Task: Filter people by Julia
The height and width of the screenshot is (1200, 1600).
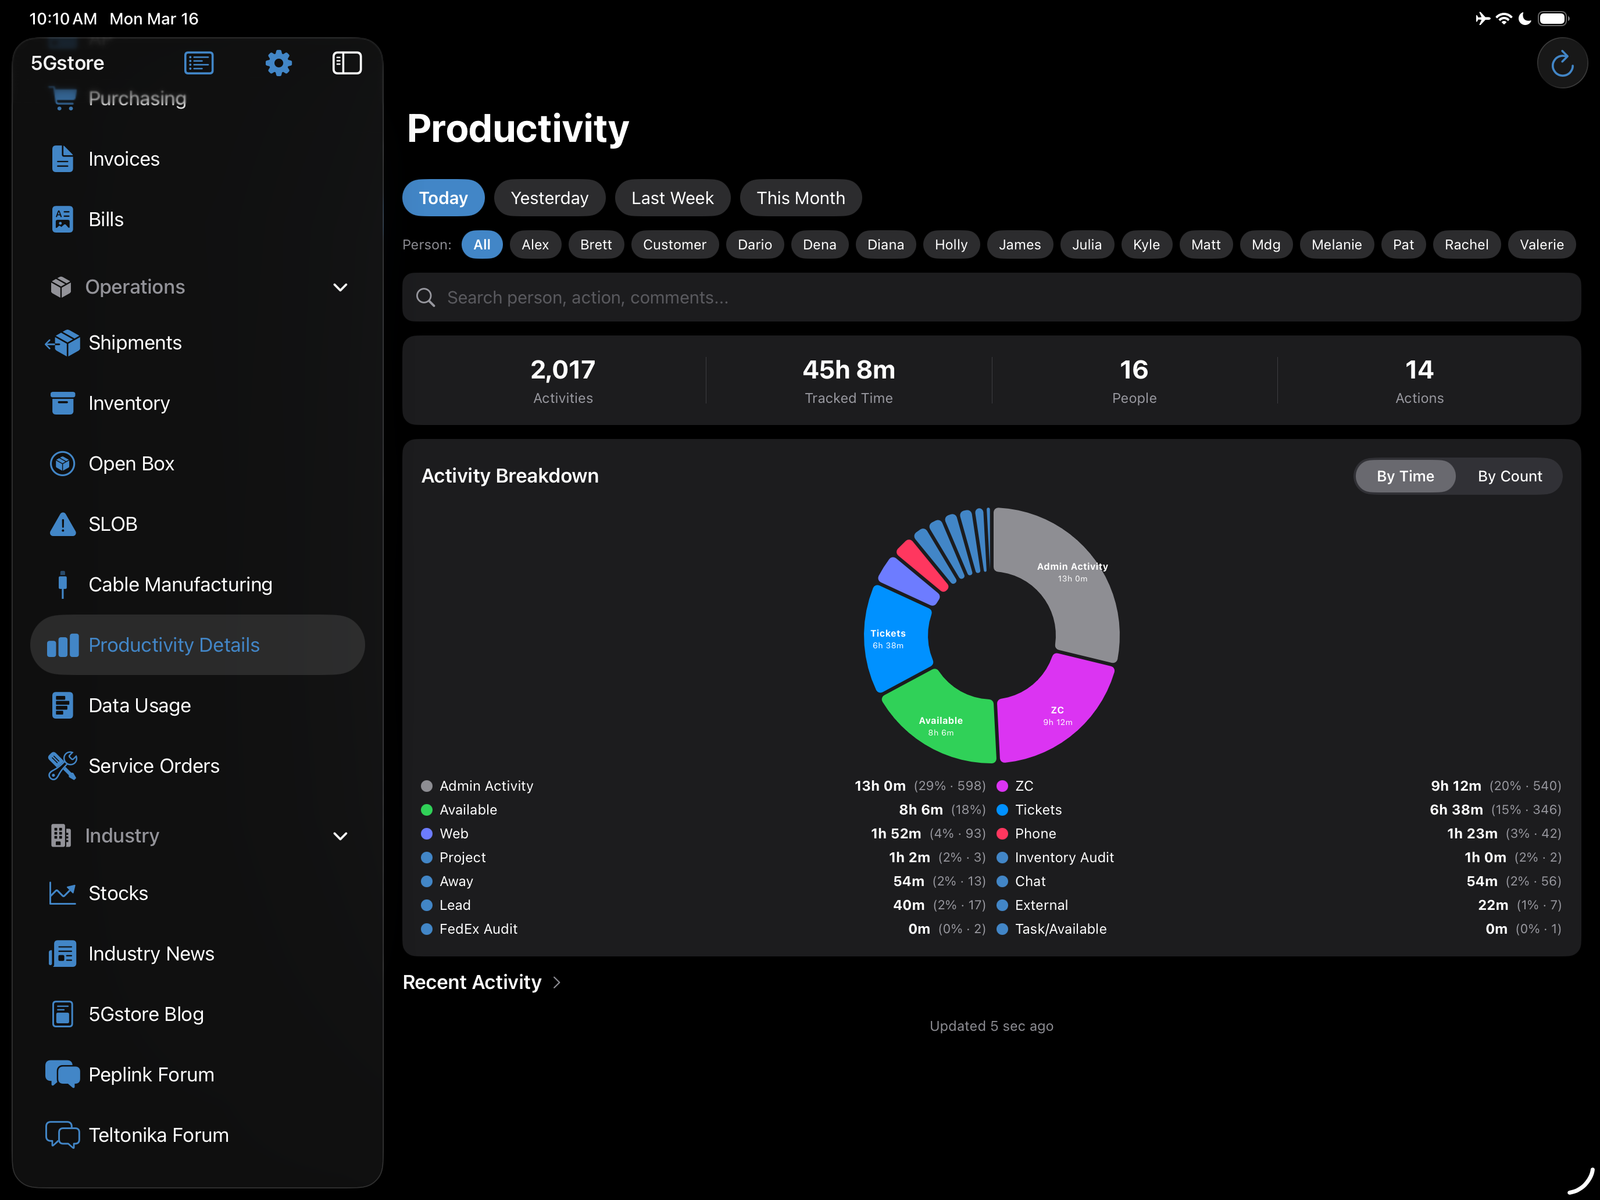Action: (1086, 244)
